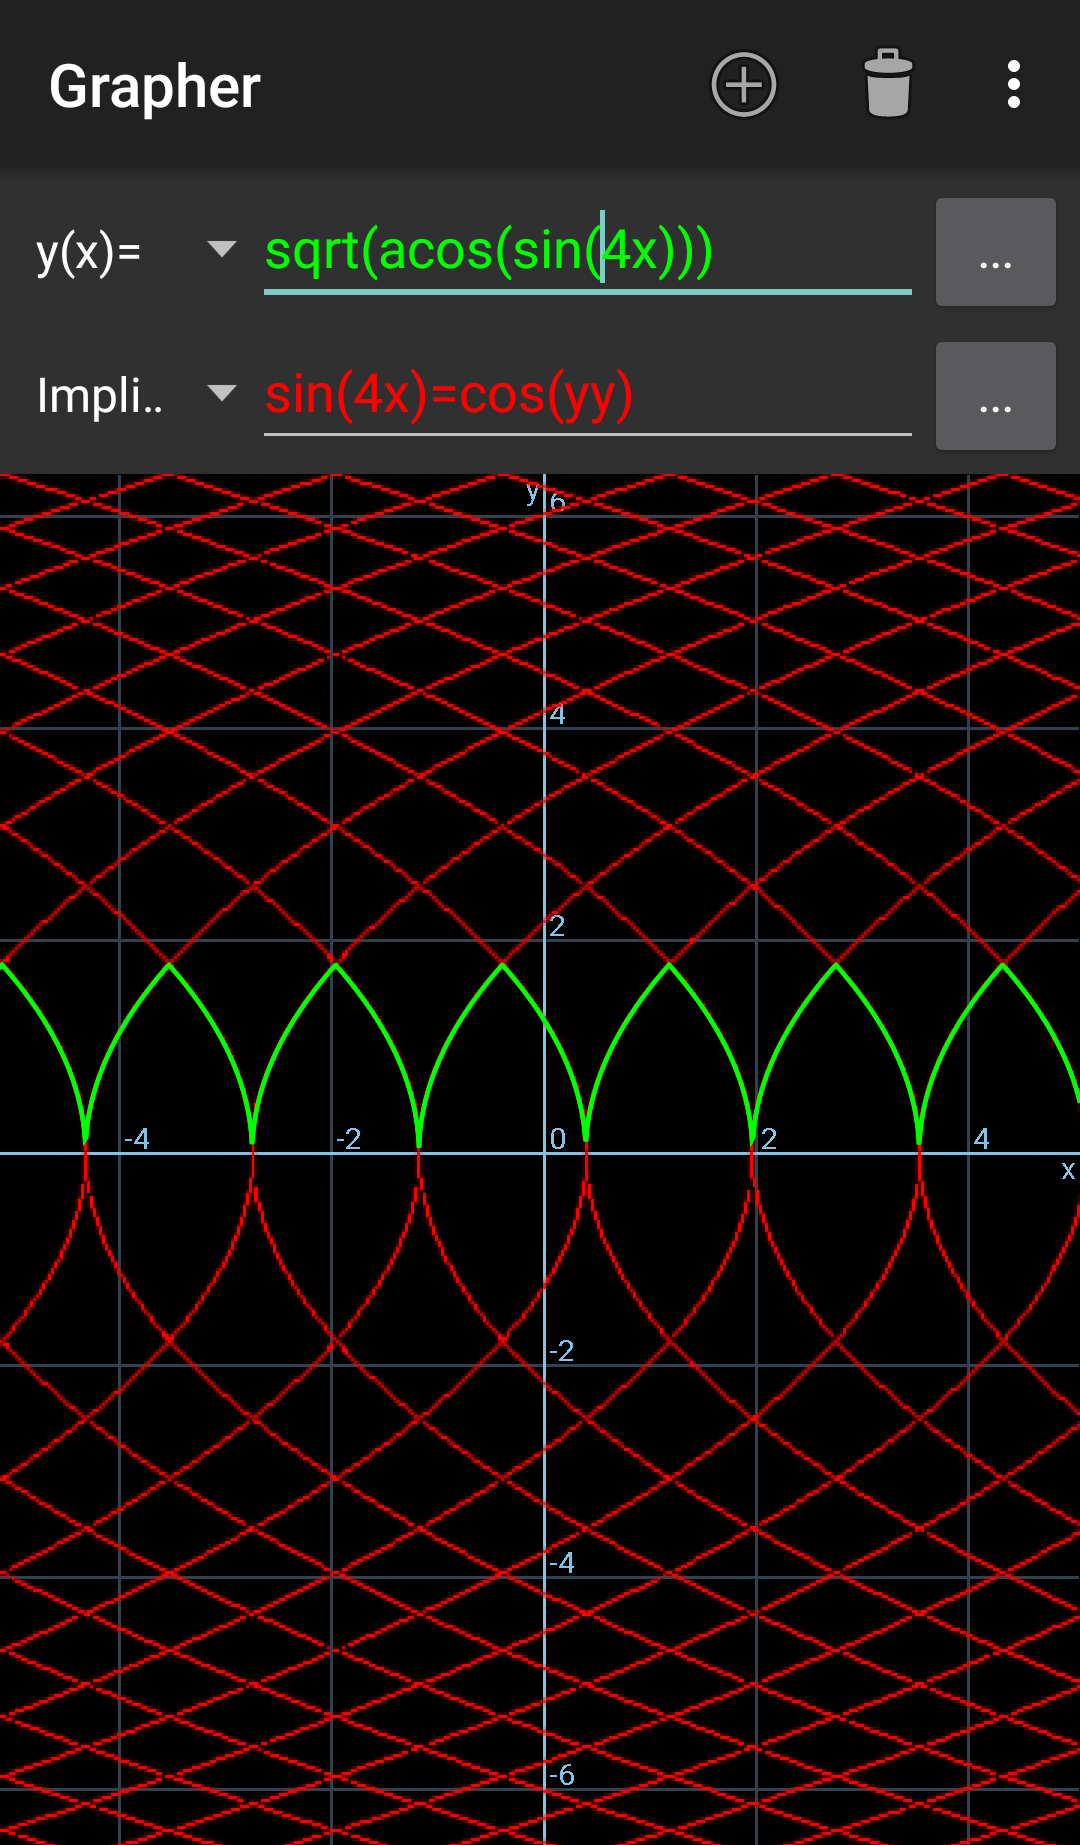The height and width of the screenshot is (1845, 1080).
Task: Tap the origin label 0 on the graph
Action: pos(558,1139)
